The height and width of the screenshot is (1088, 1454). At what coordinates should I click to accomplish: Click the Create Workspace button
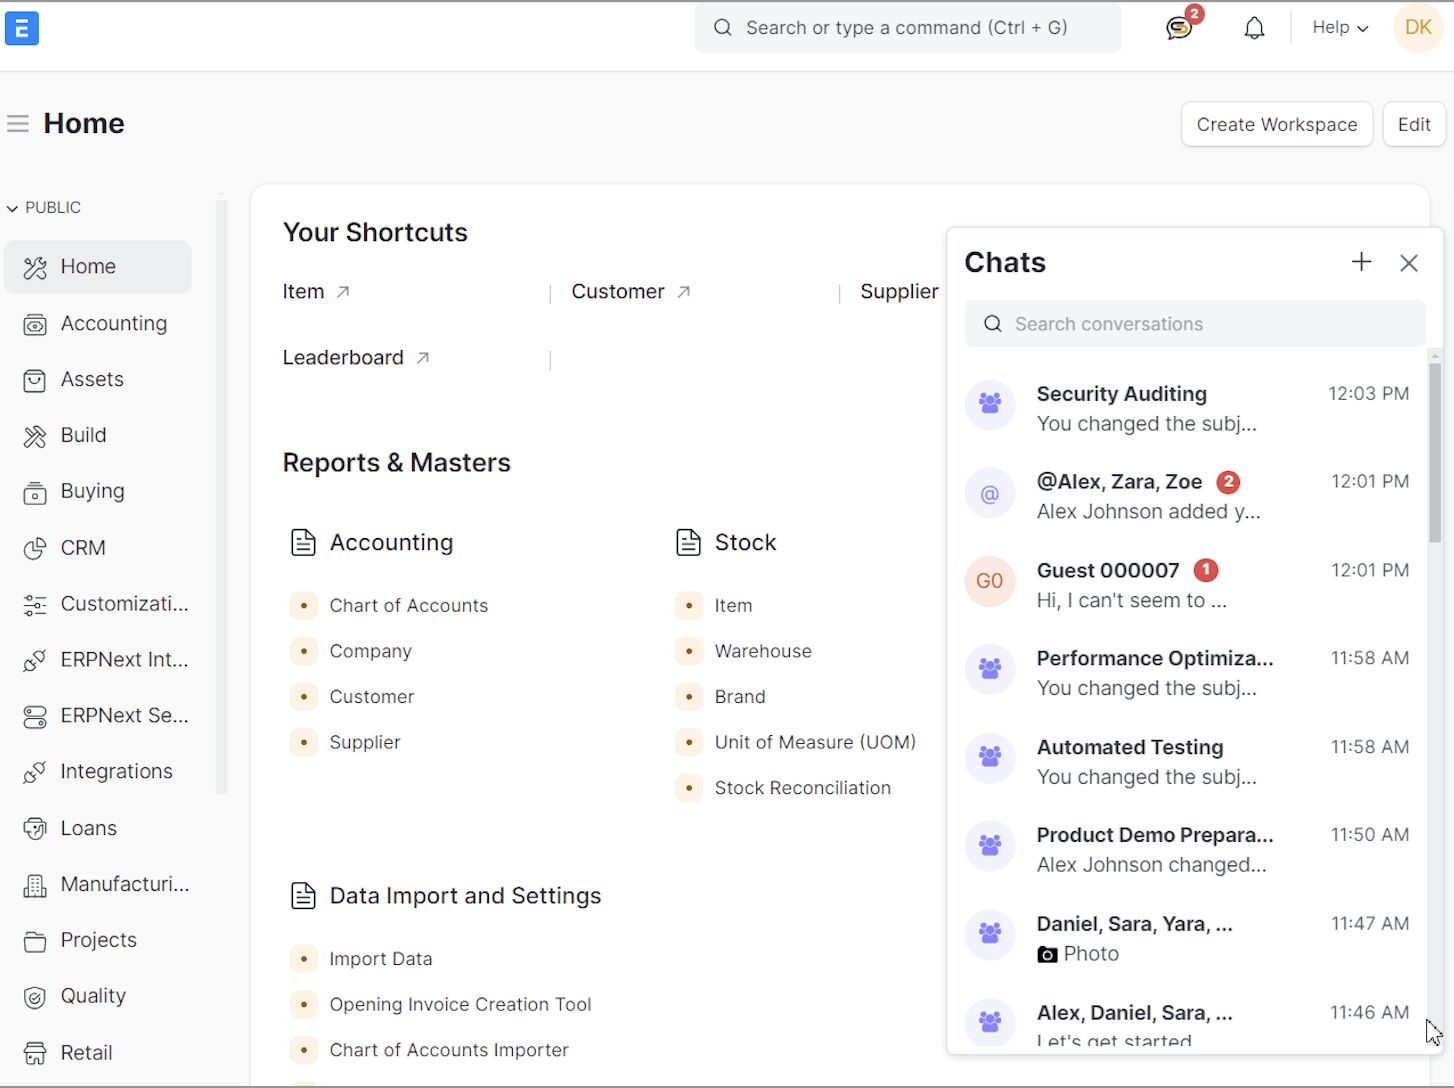(1277, 125)
